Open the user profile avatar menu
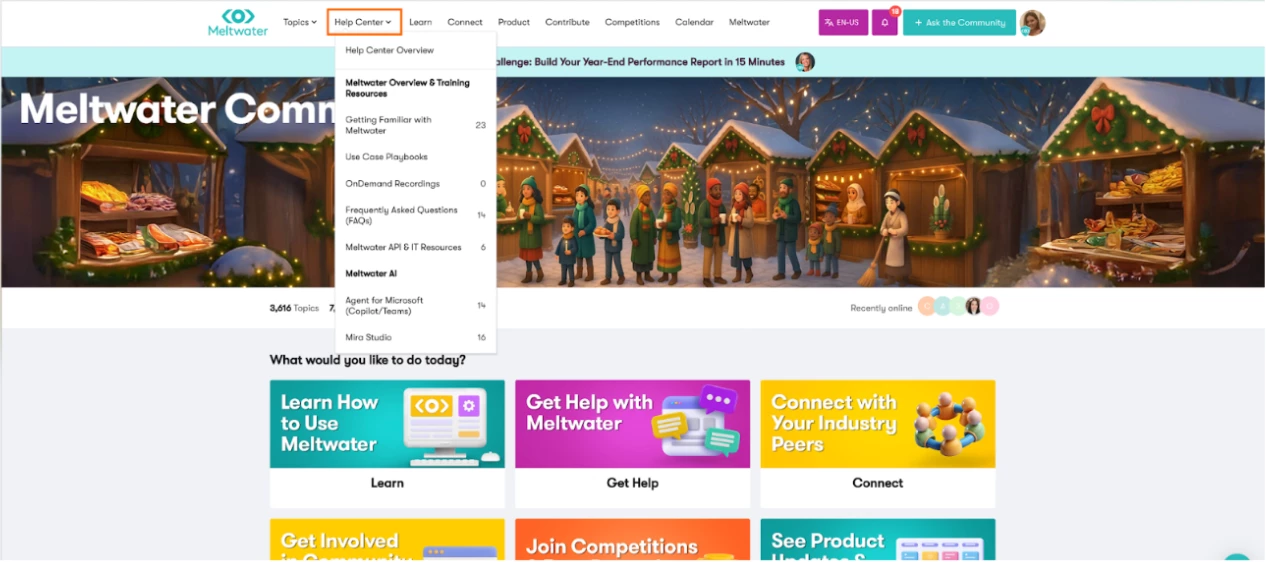 point(1033,23)
